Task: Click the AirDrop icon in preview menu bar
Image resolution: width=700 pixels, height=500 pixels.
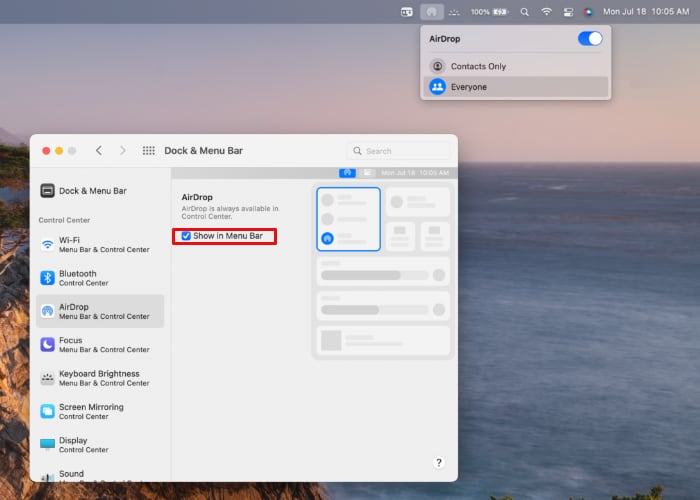Action: pos(347,173)
